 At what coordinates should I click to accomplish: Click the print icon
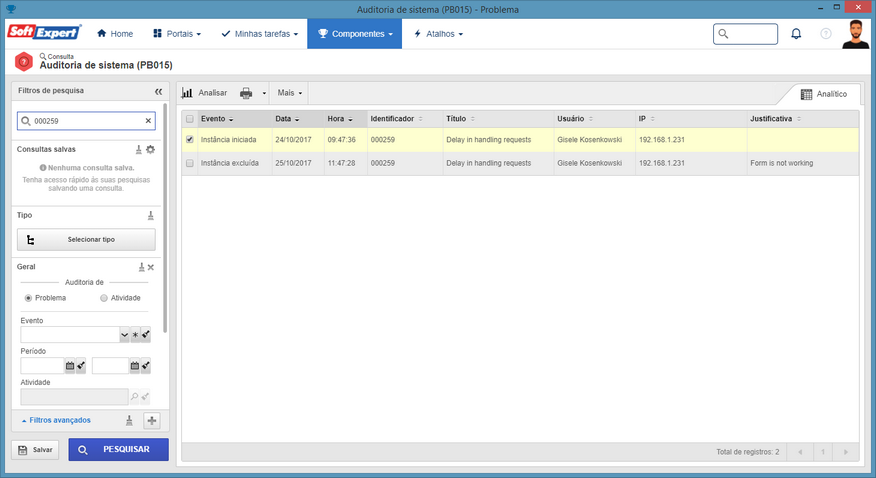[x=246, y=93]
